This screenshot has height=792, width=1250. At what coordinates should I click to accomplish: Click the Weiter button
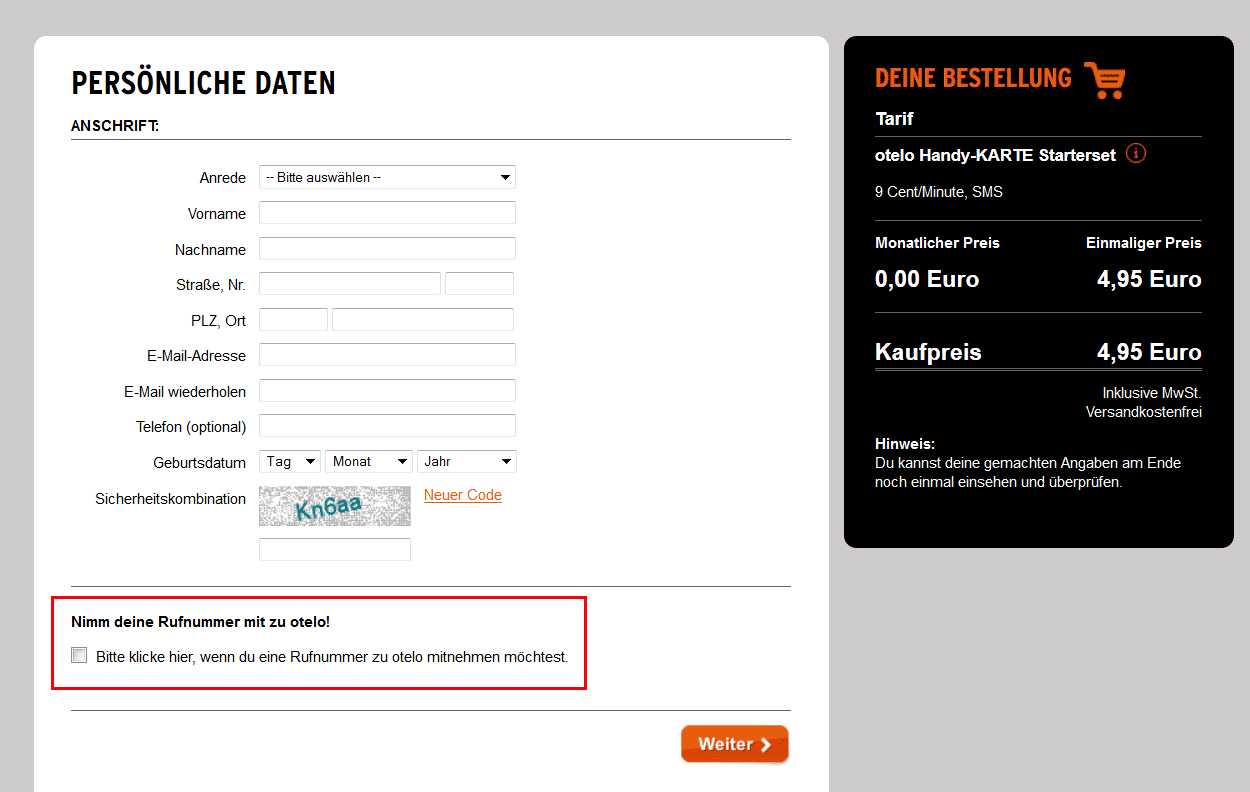(x=735, y=744)
